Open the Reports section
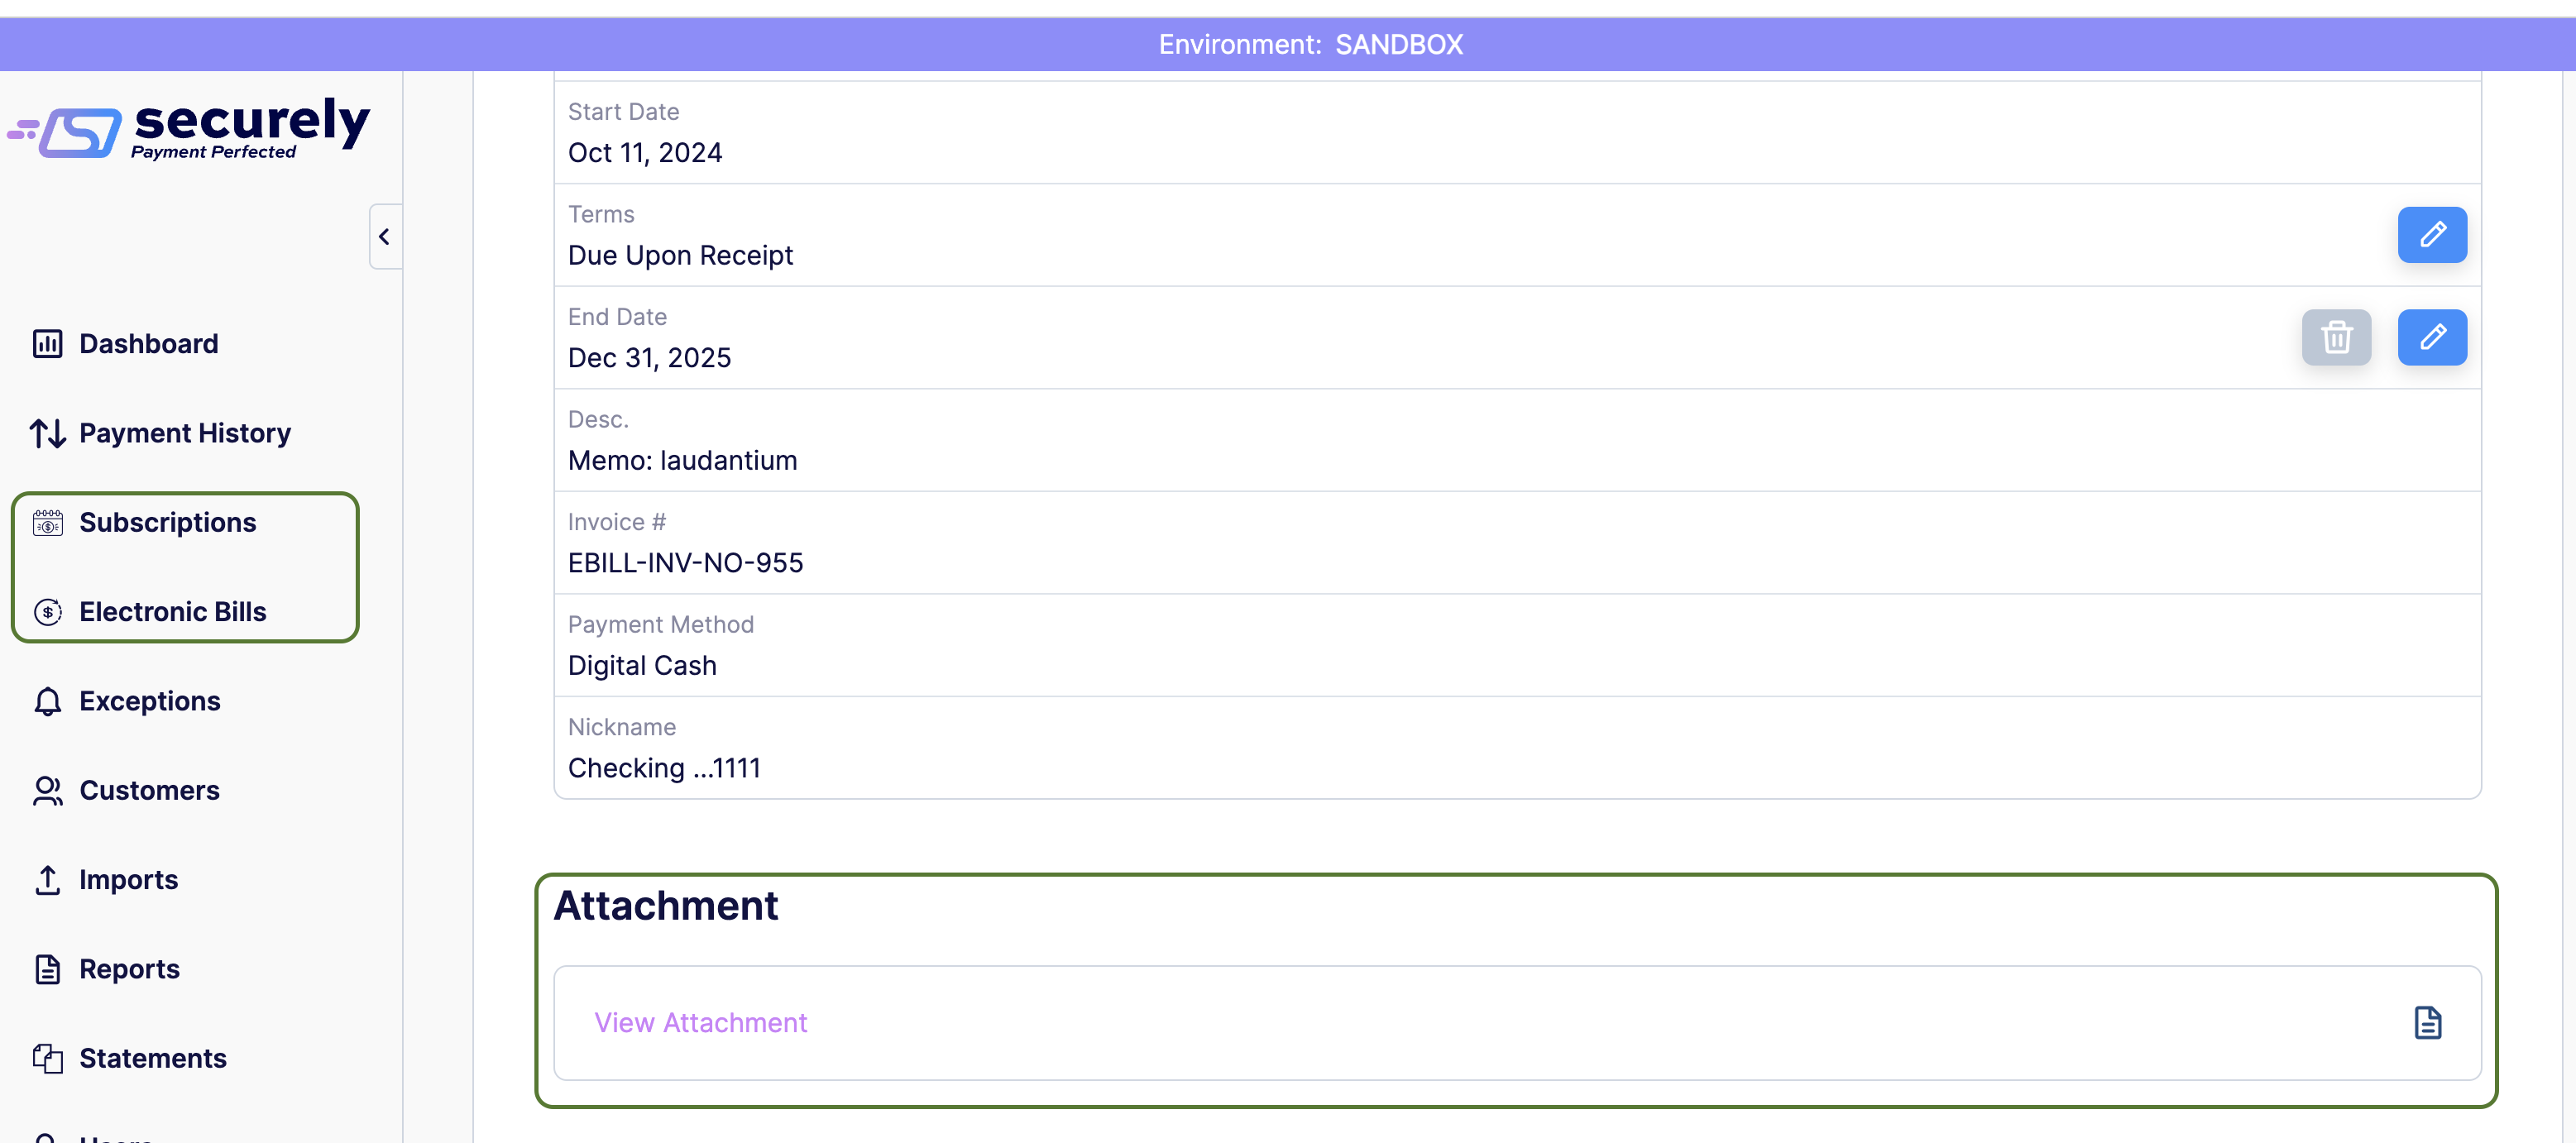Viewport: 2576px width, 1143px height. pos(129,969)
